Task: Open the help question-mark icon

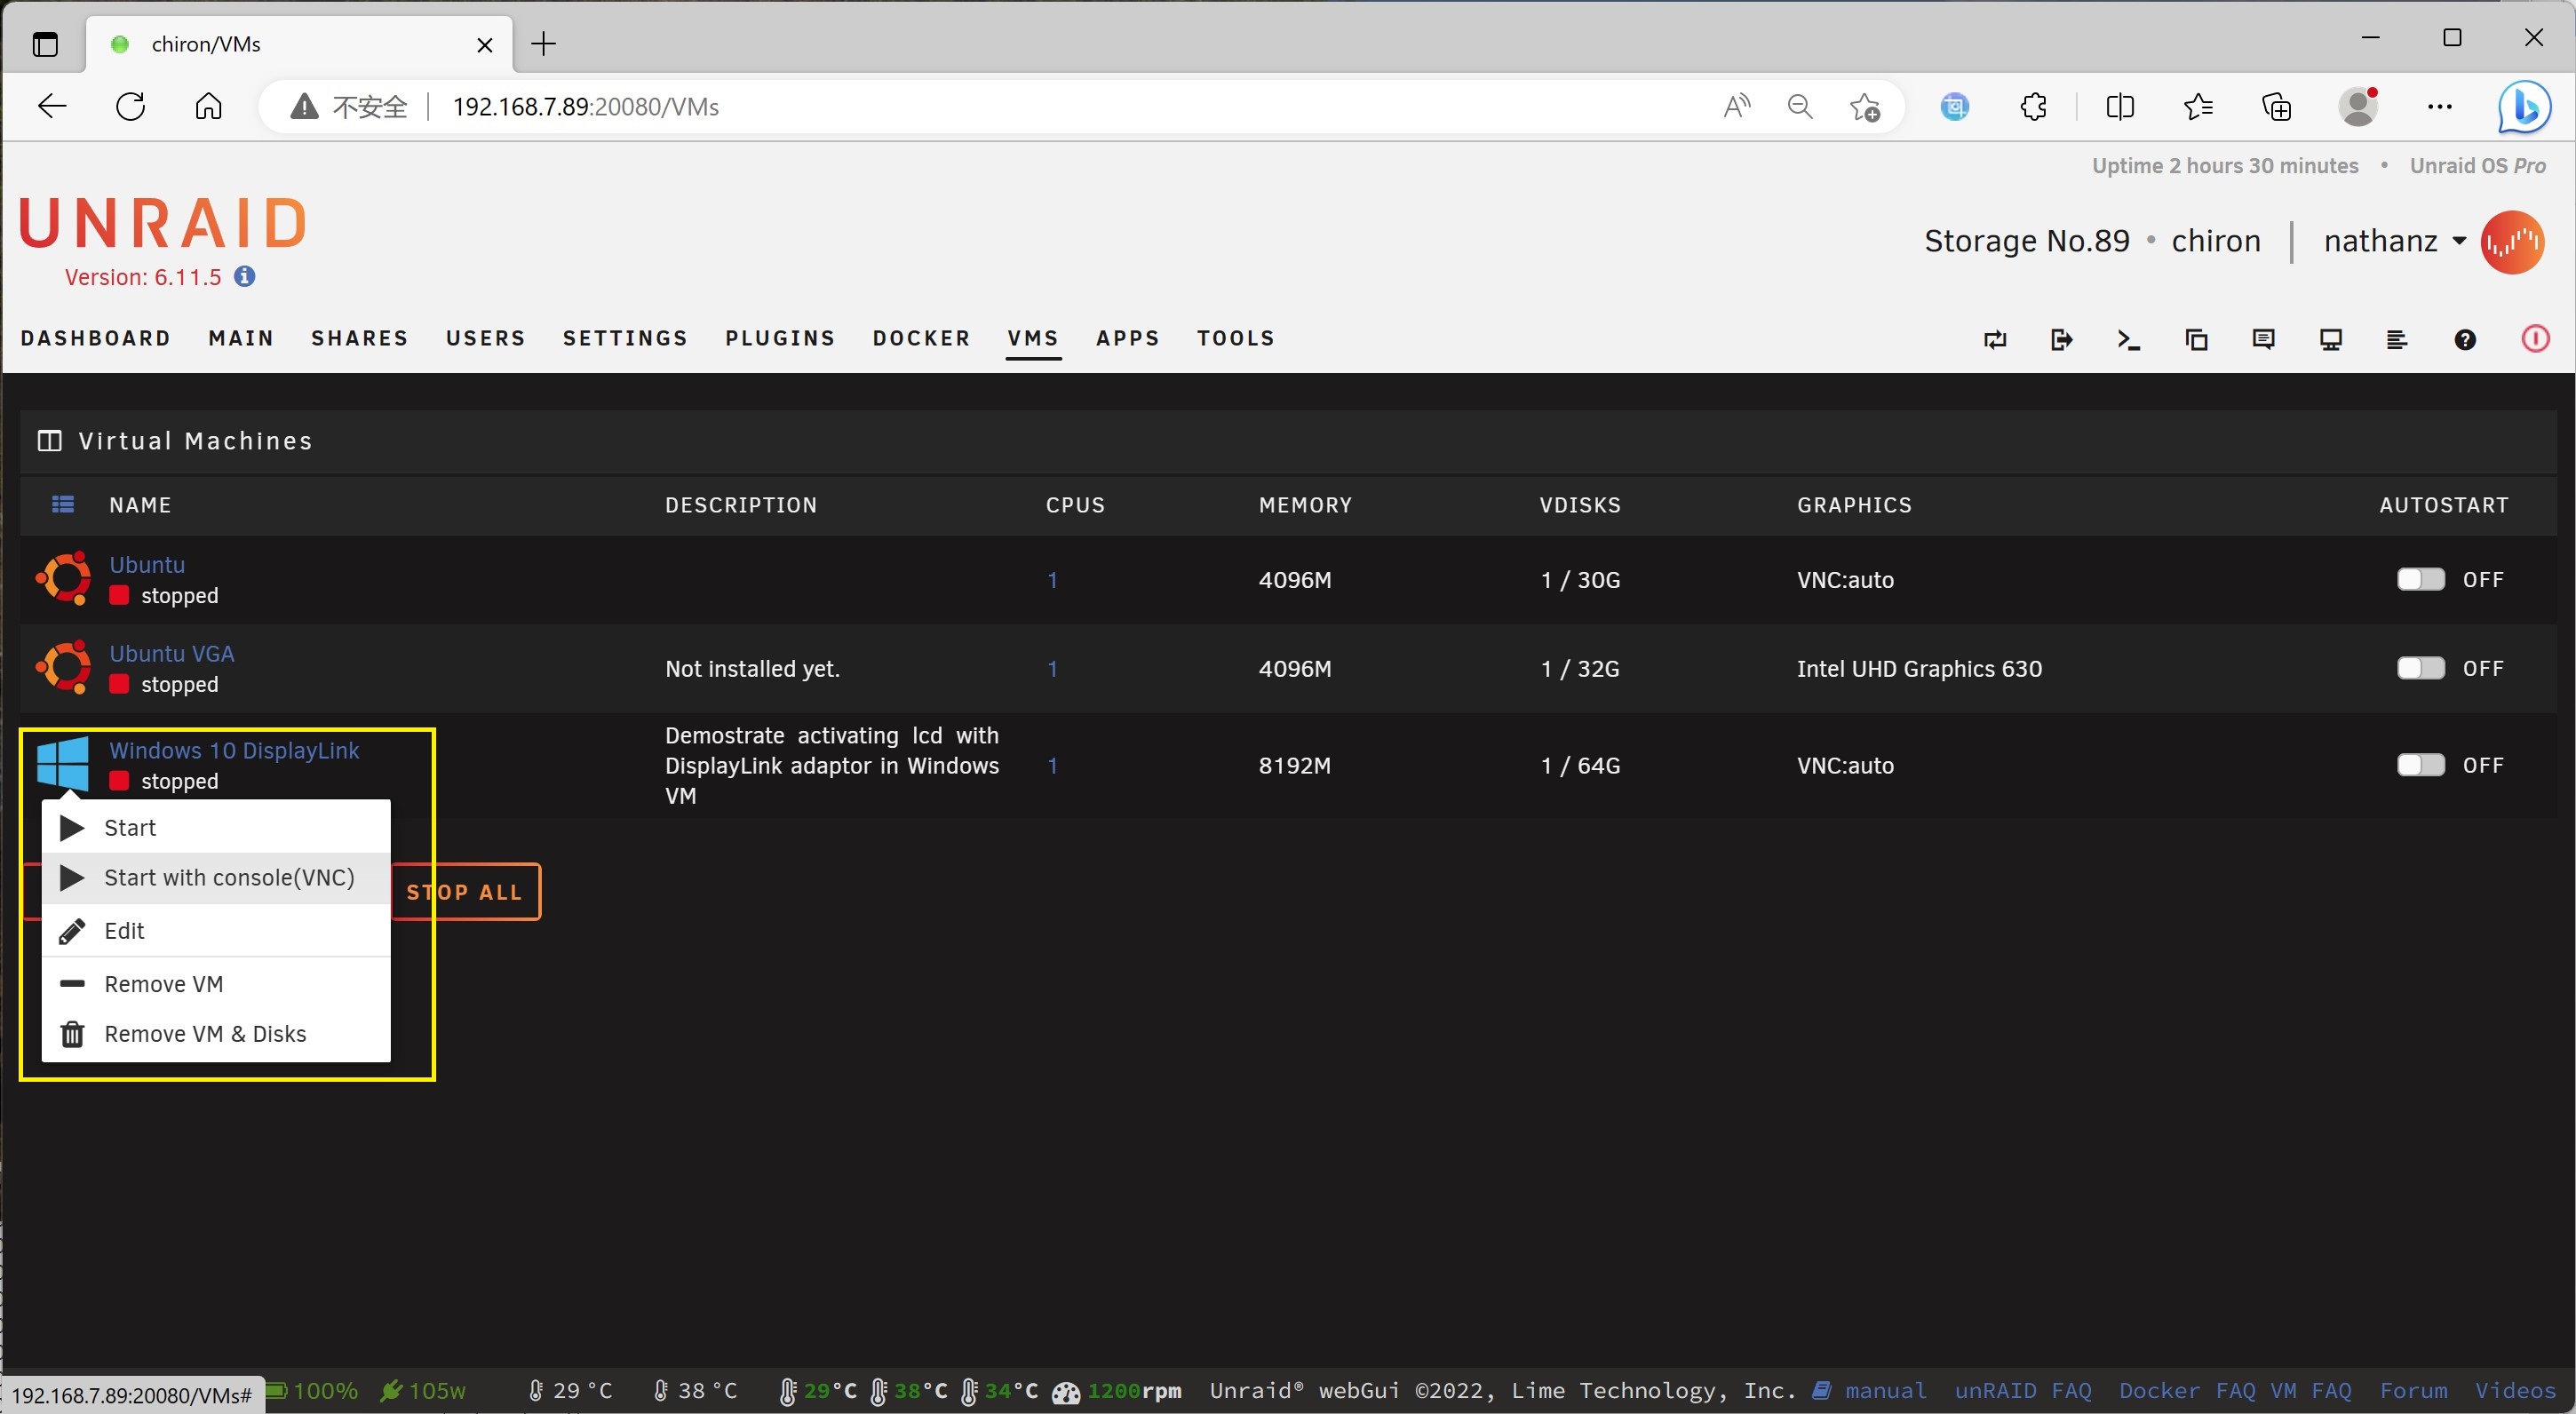Action: 2464,339
